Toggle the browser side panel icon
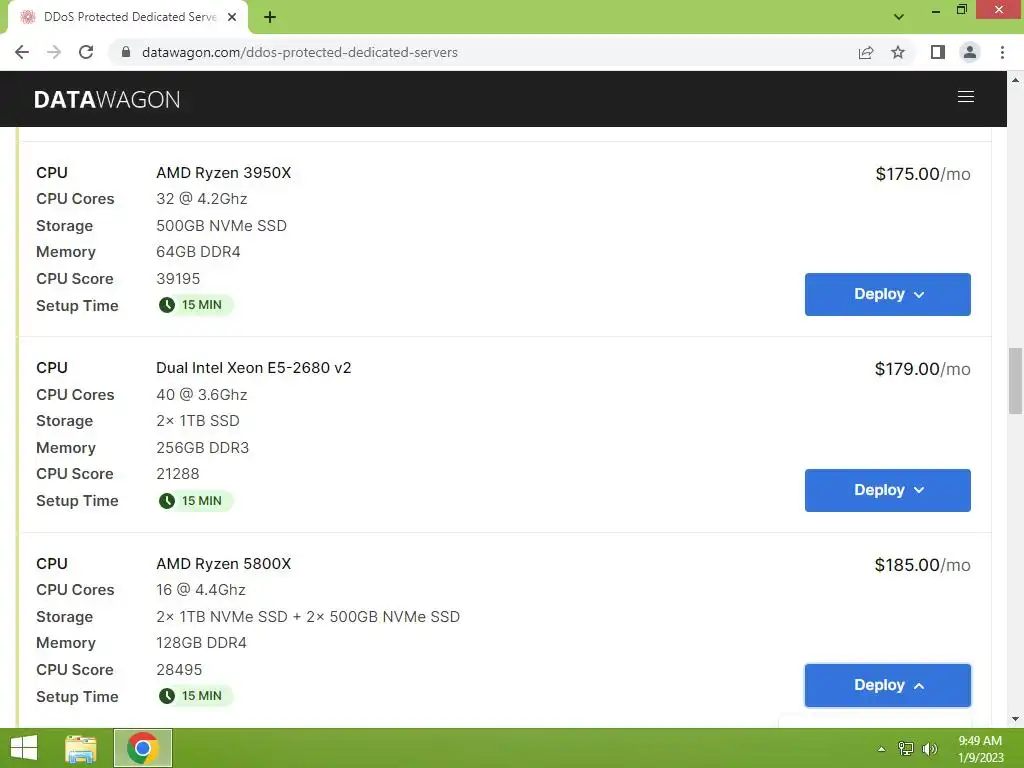 click(938, 52)
